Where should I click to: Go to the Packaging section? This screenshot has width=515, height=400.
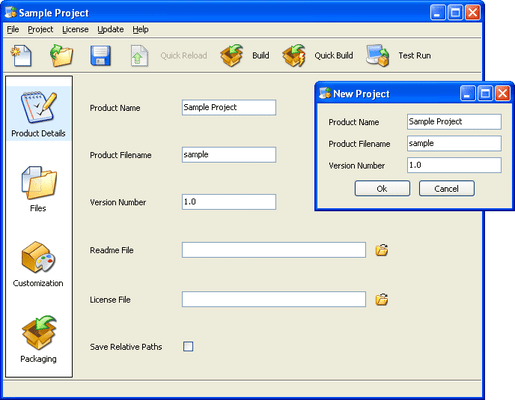39,339
